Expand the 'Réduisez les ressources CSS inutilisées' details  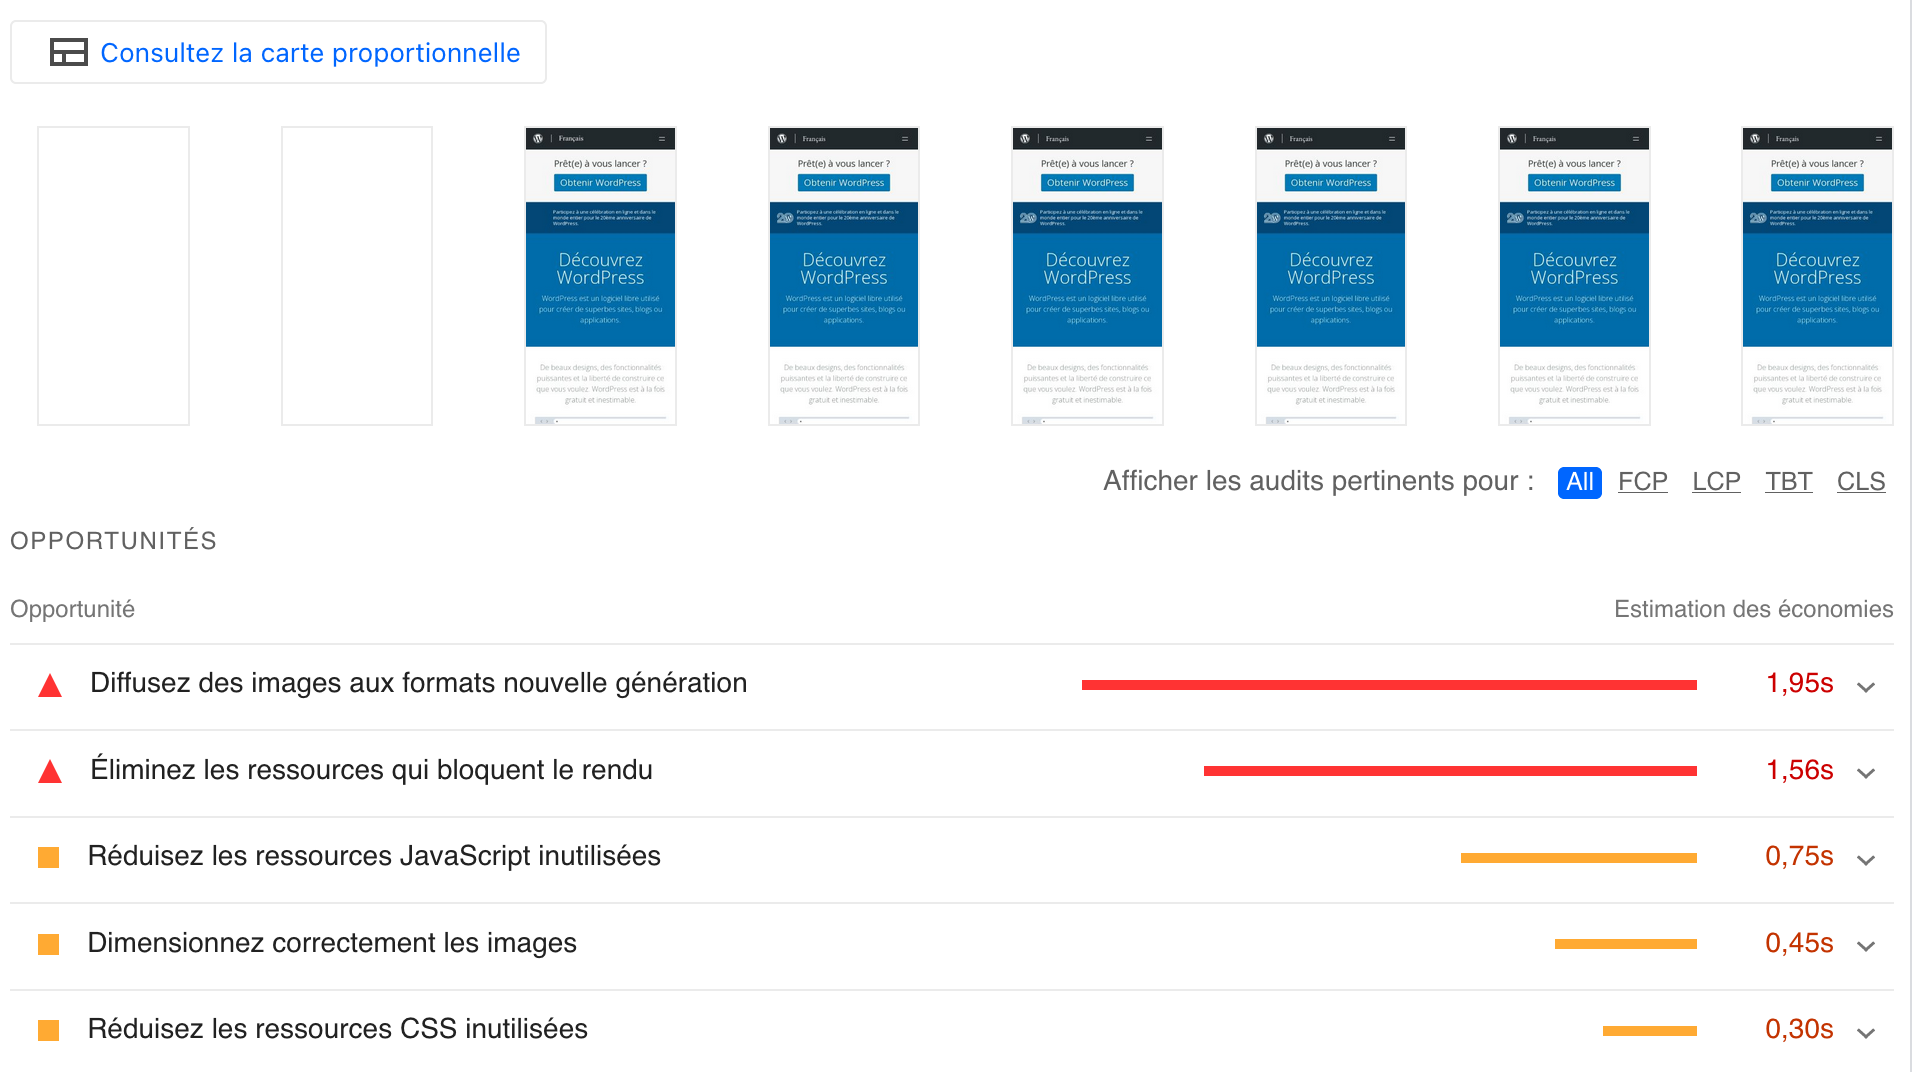1866,1031
